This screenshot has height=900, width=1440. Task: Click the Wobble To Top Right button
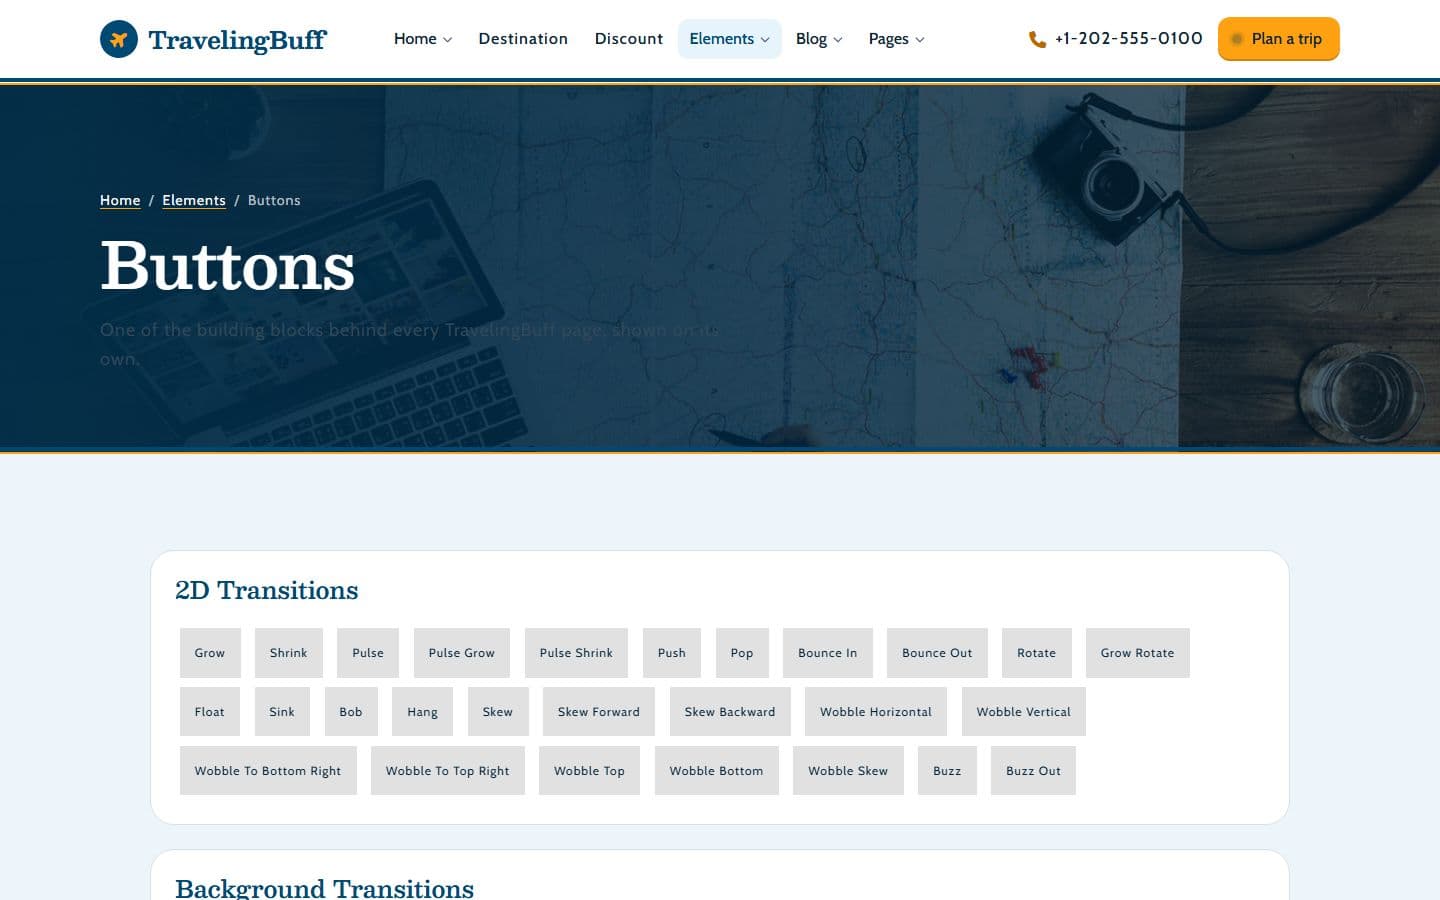(x=448, y=771)
